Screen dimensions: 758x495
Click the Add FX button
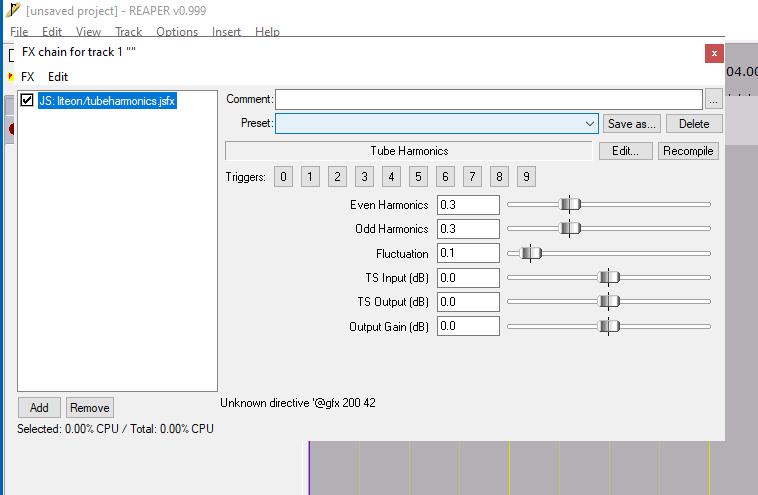[39, 407]
